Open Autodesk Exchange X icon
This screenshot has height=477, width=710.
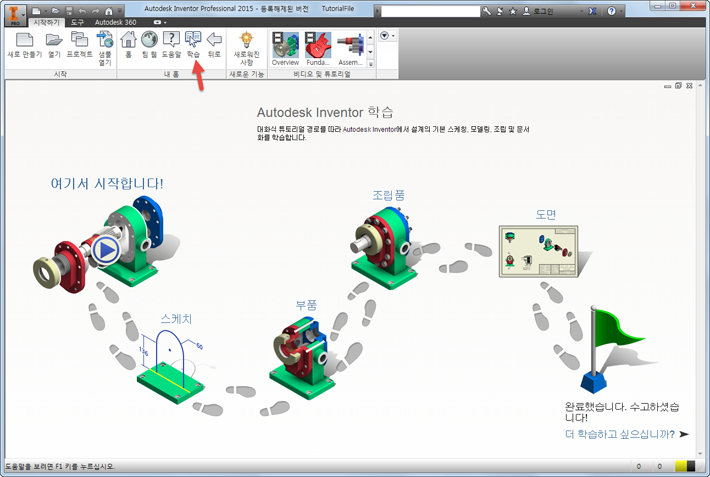(592, 11)
